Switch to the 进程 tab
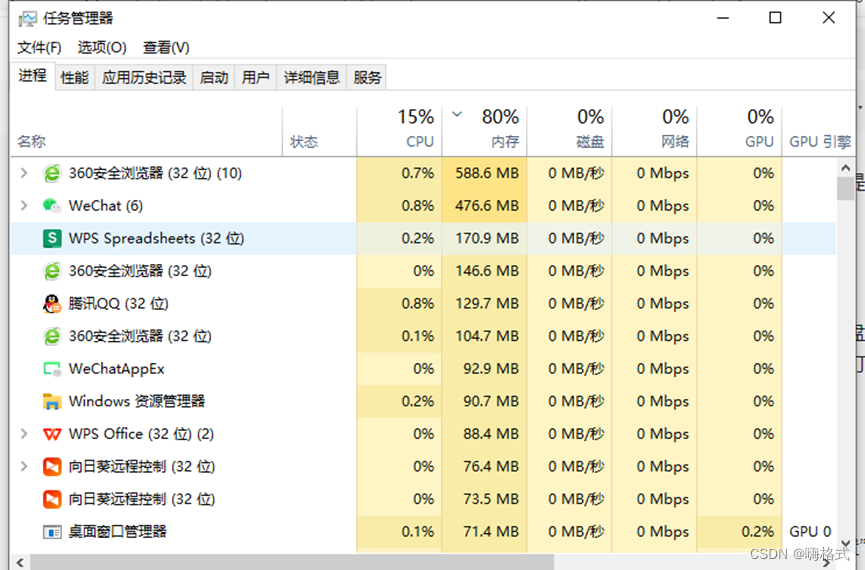This screenshot has height=570, width=865. pyautogui.click(x=33, y=76)
